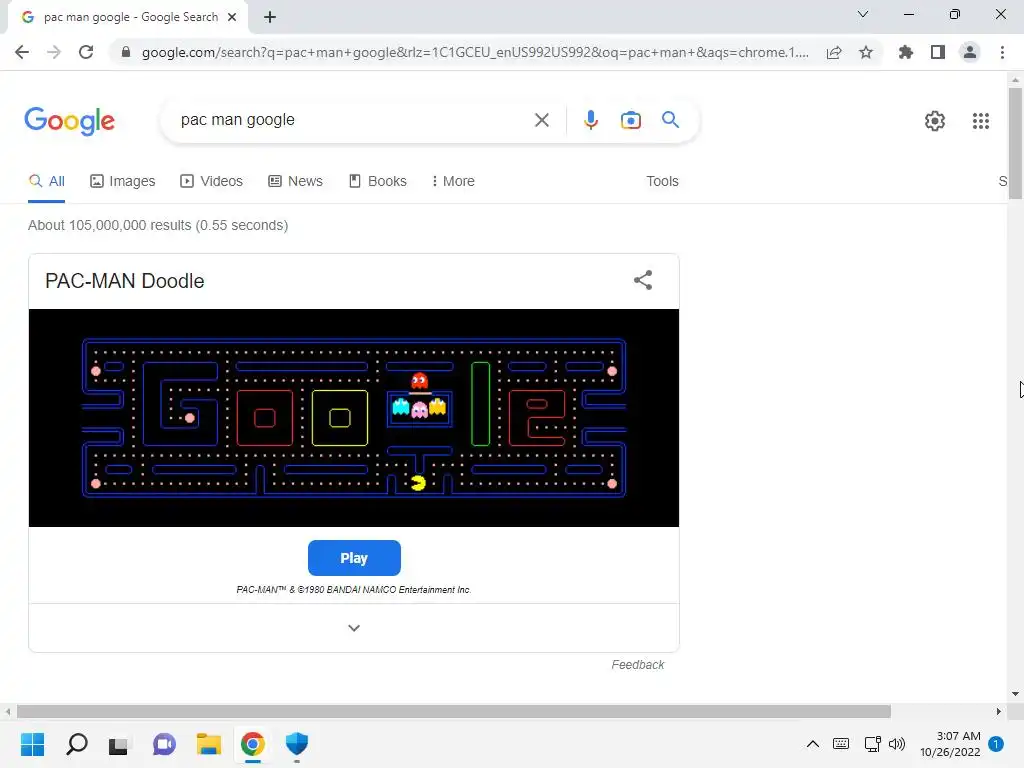Select the All results tab

coord(46,181)
